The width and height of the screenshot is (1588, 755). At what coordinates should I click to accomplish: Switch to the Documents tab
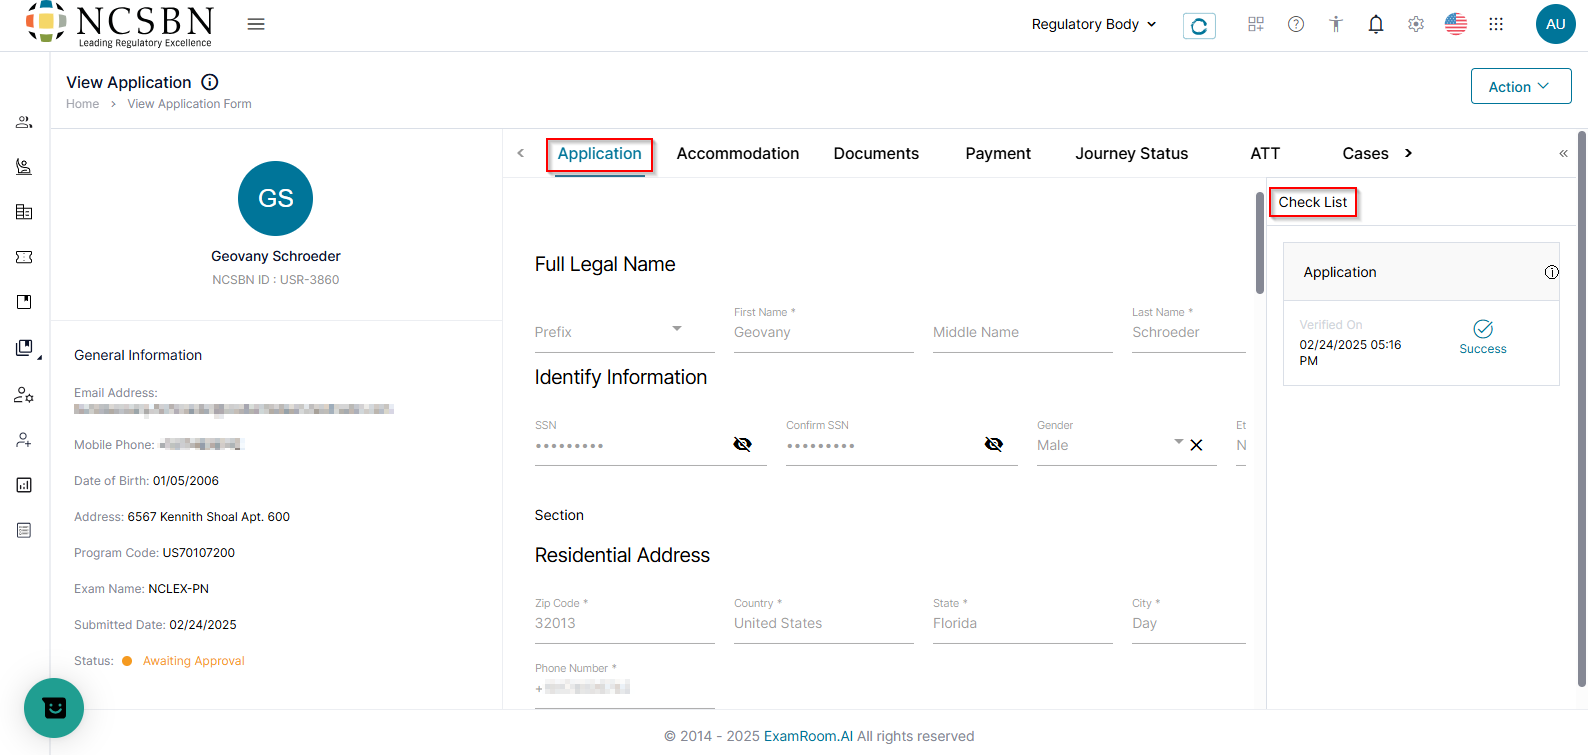tap(876, 153)
